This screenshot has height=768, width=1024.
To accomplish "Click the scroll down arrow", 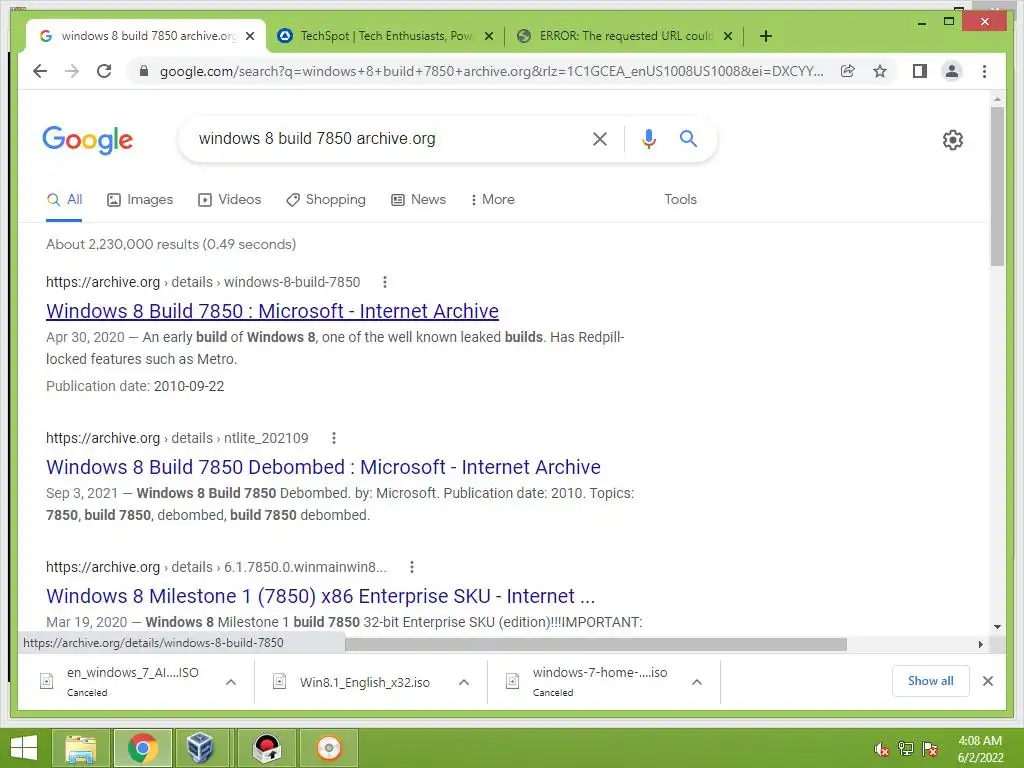I will pos(997,627).
